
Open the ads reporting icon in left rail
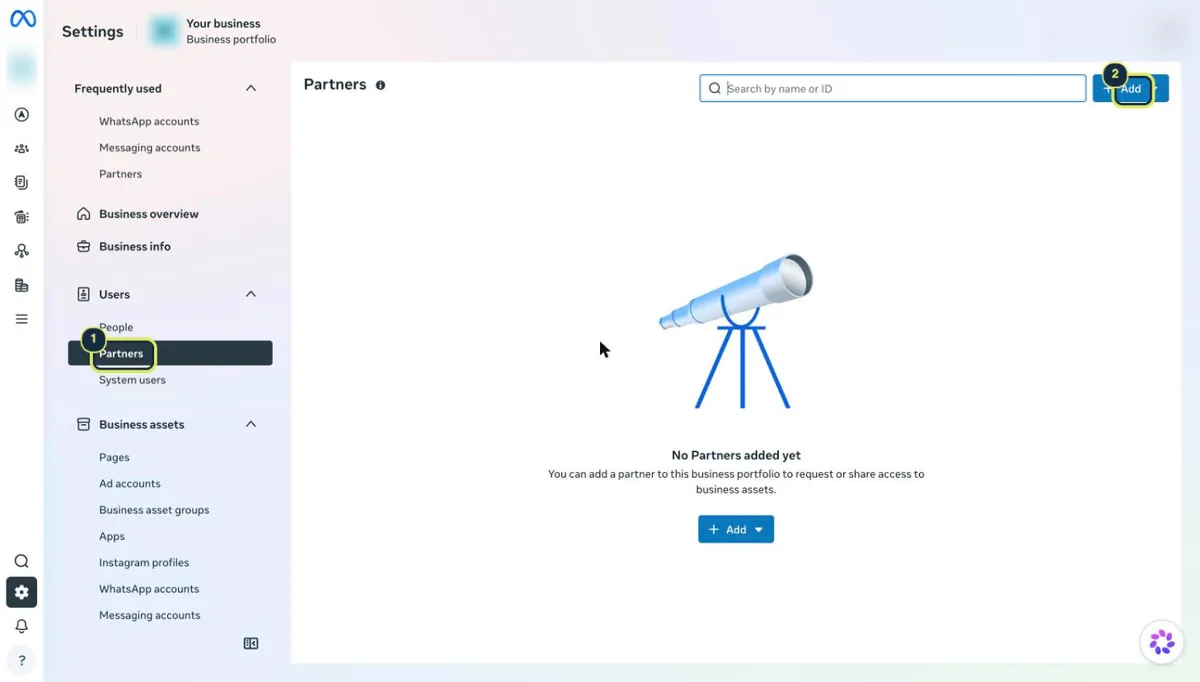(x=22, y=217)
